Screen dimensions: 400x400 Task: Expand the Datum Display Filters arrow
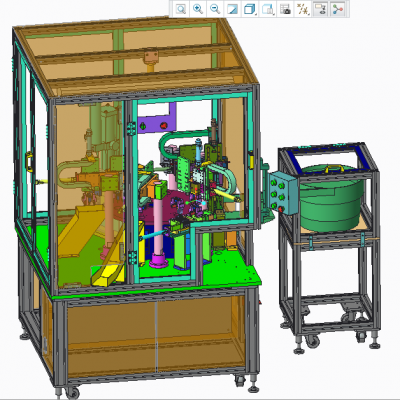pyautogui.click(x=309, y=14)
